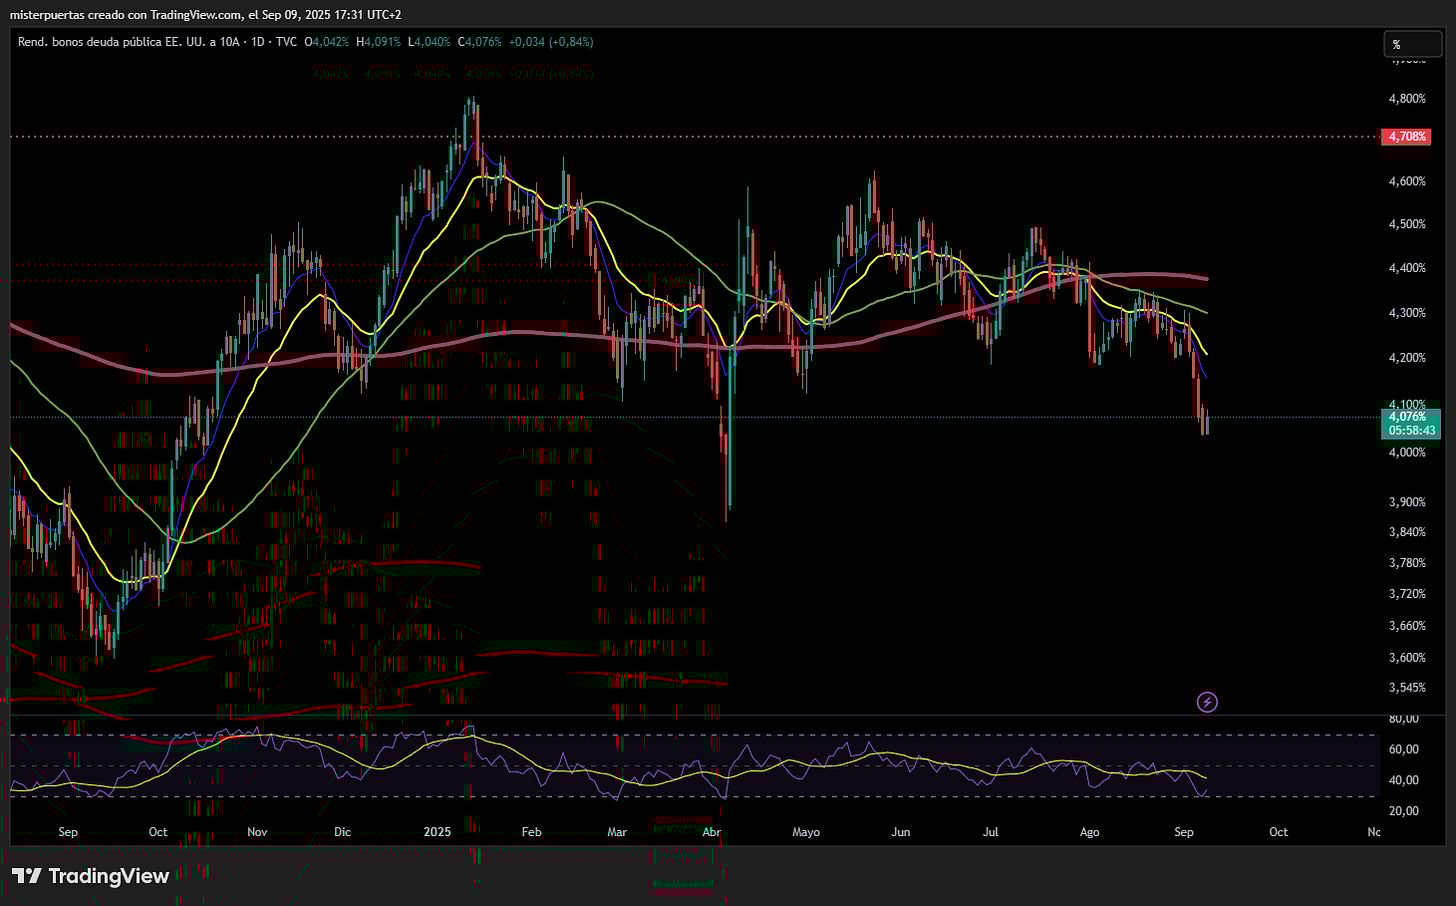The height and width of the screenshot is (906, 1456).
Task: Click the open value O4,042%
Action: [326, 42]
